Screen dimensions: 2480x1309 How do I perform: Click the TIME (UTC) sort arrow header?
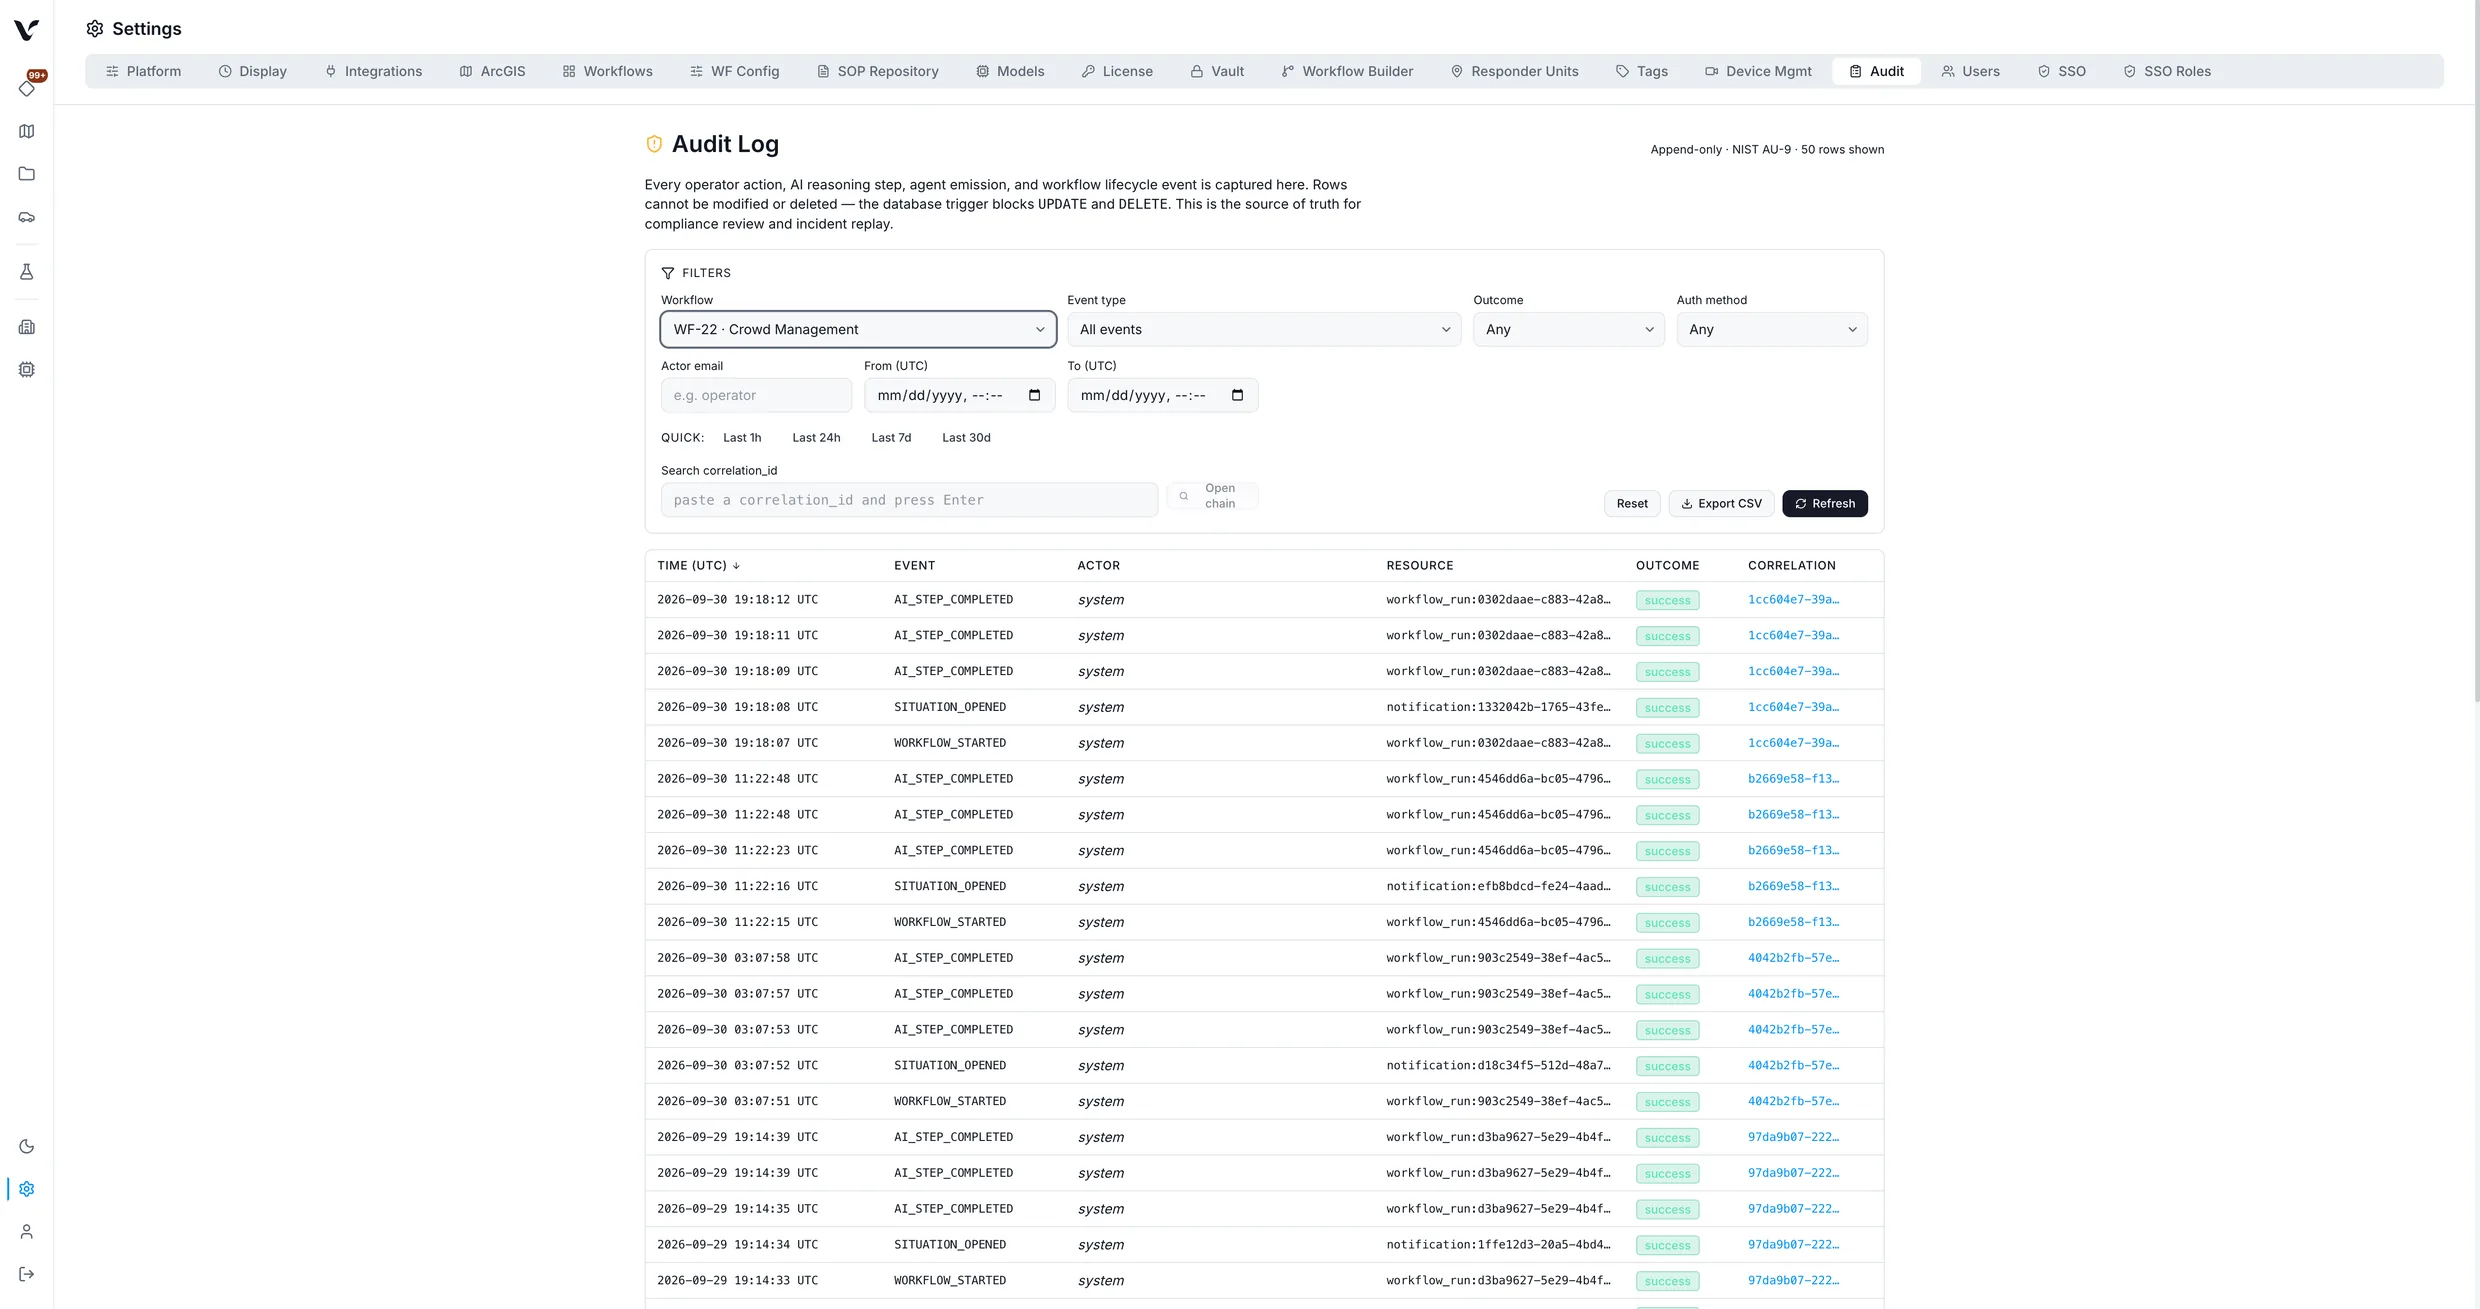point(698,565)
